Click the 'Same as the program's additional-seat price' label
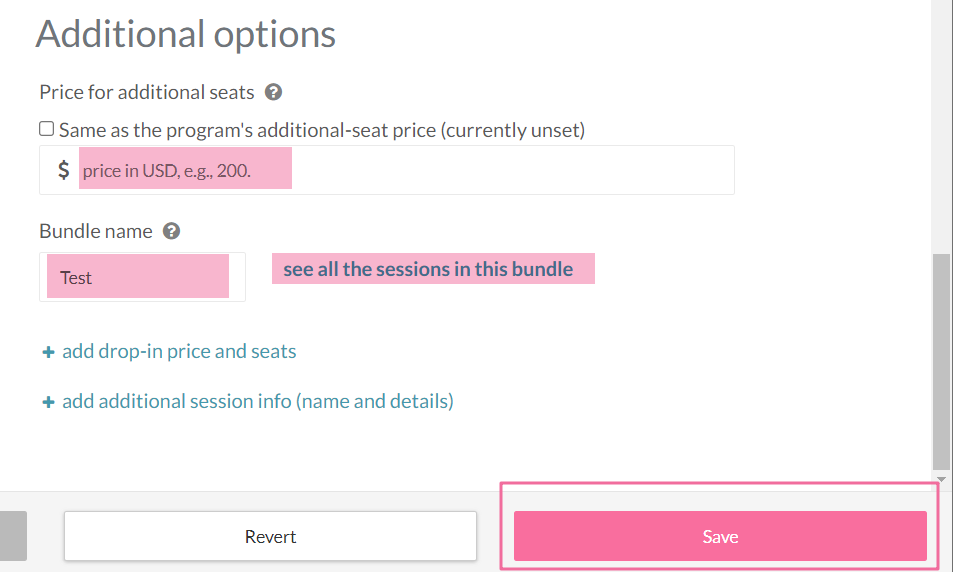953x572 pixels. [322, 130]
